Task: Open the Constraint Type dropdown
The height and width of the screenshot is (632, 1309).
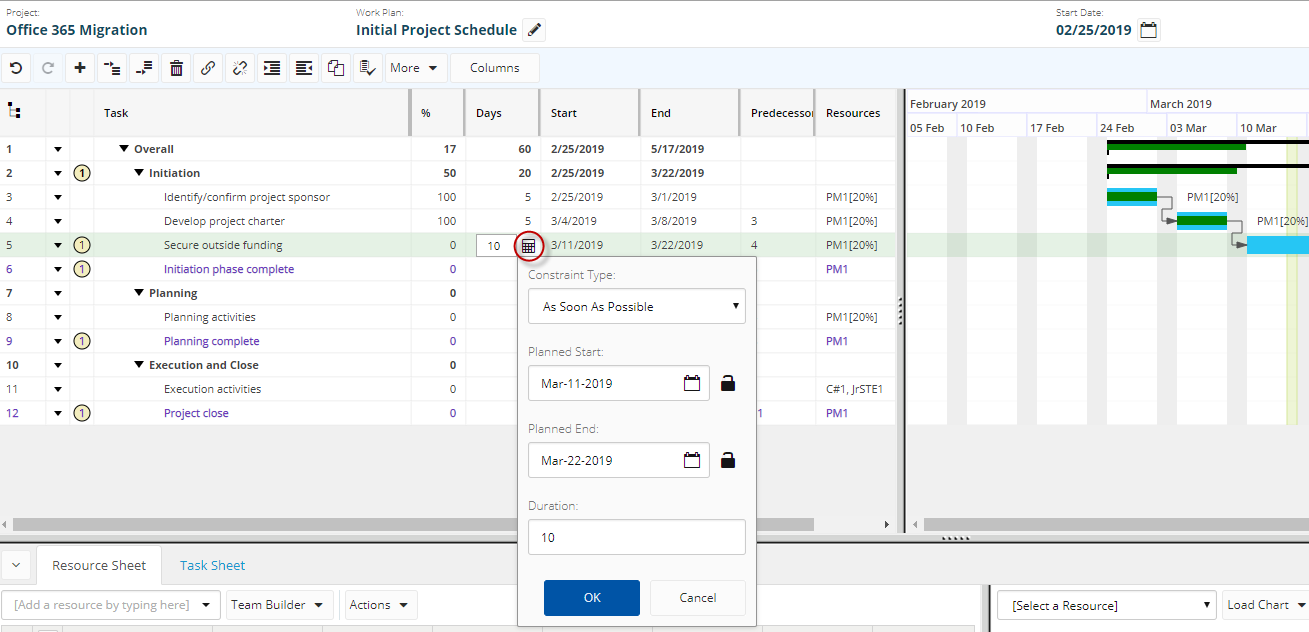Action: (636, 307)
